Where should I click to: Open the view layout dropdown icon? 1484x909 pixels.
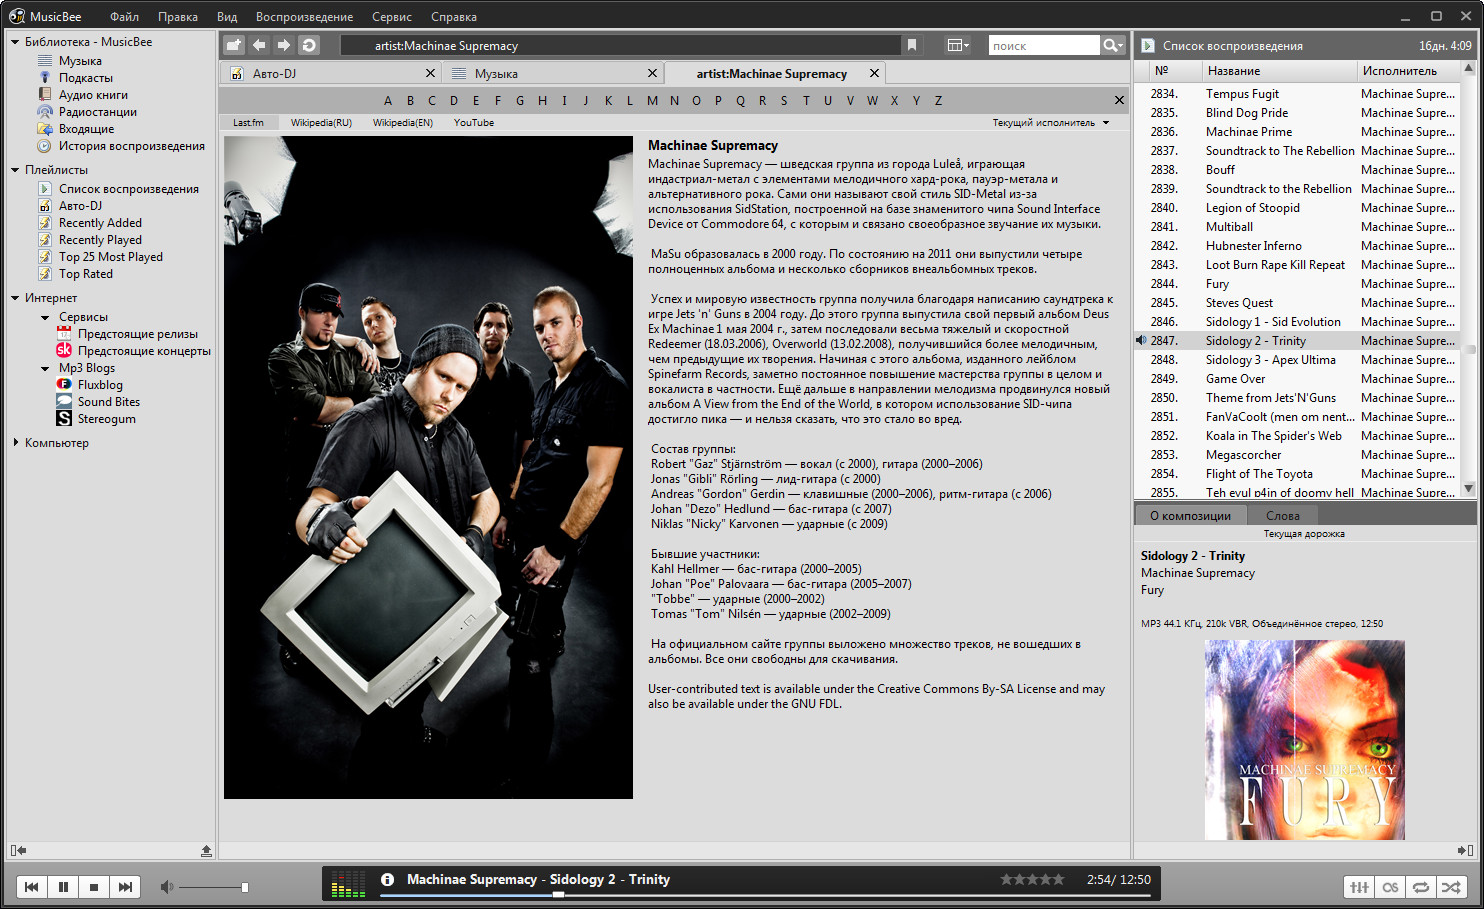[958, 45]
